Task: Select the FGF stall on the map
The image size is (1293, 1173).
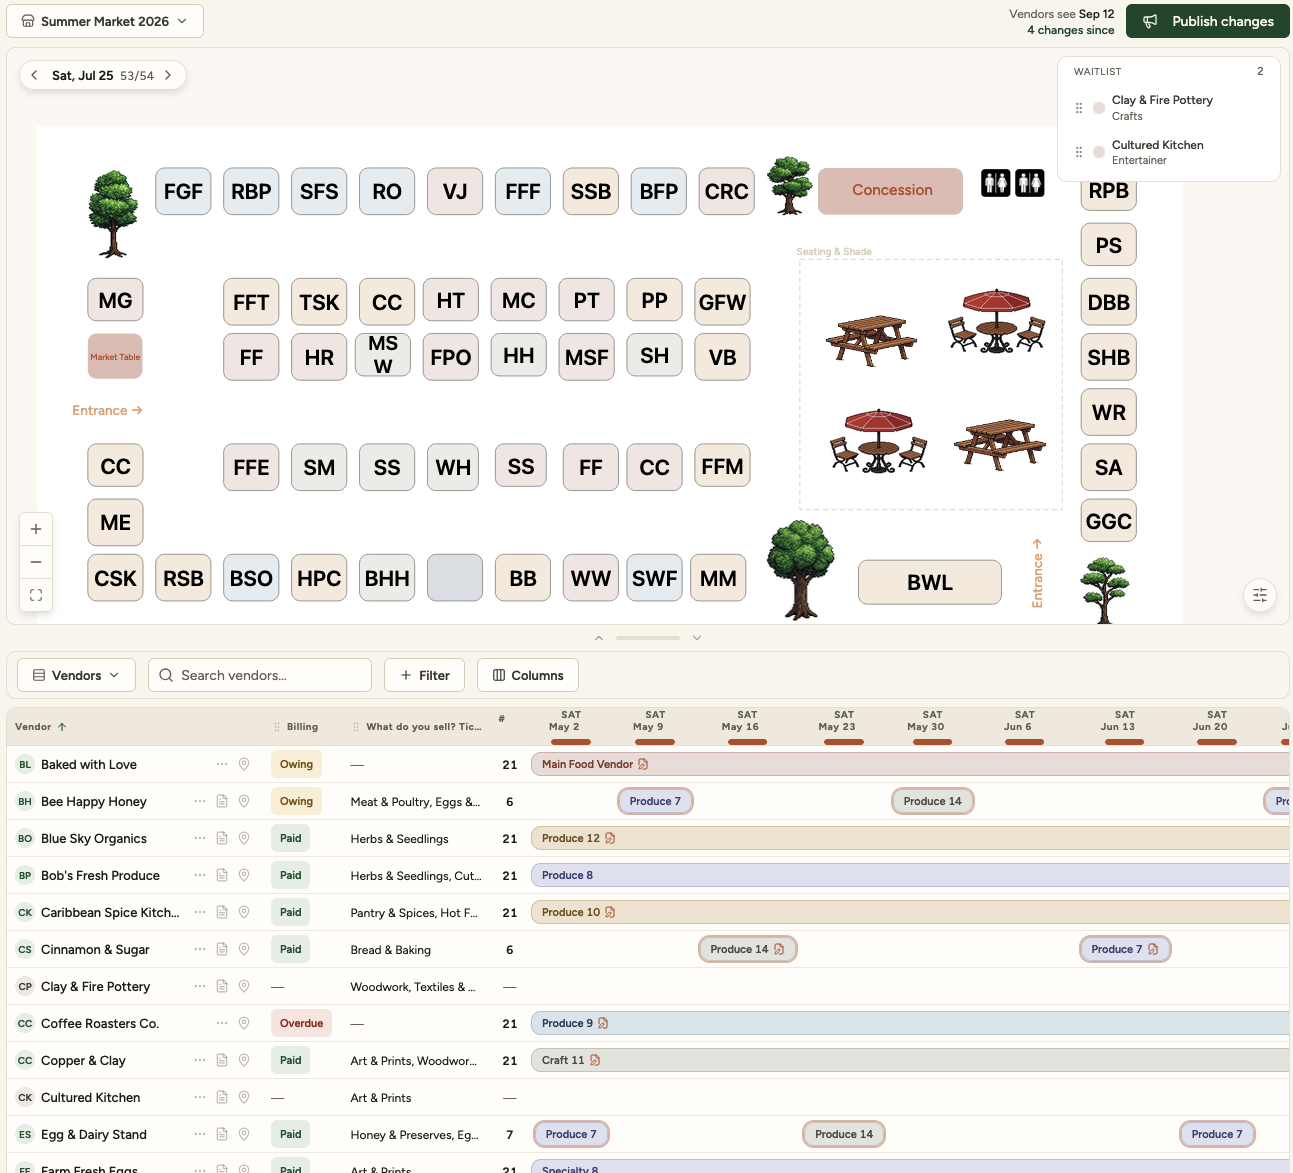Action: point(183,191)
